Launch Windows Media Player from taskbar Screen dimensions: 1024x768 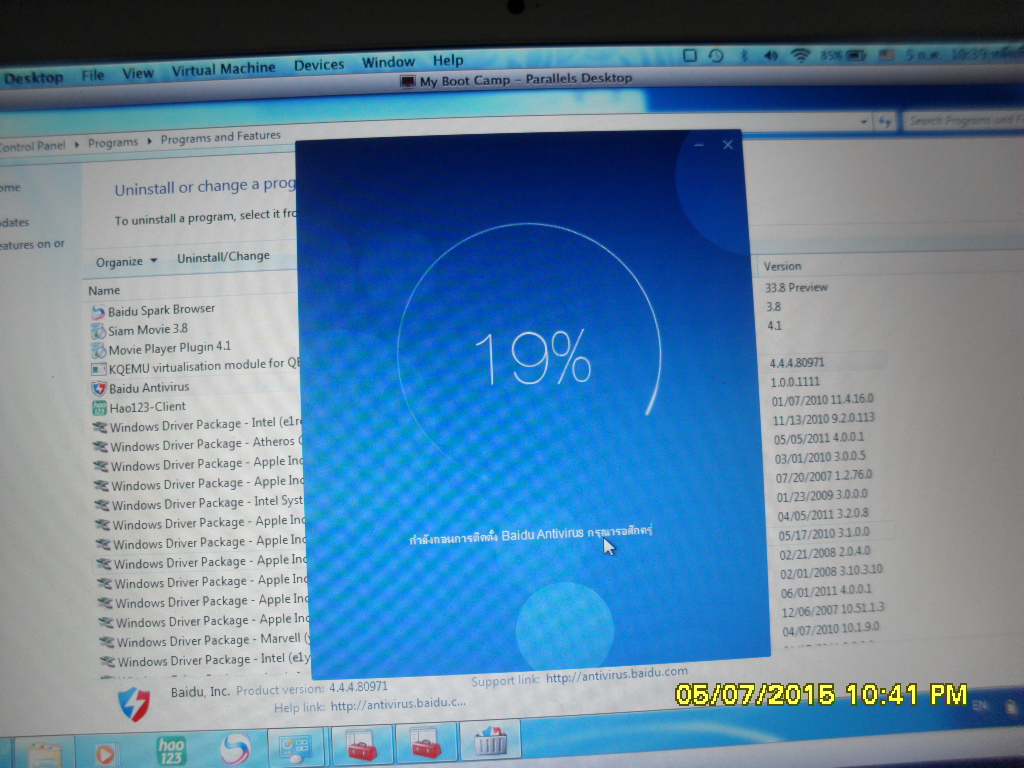tap(104, 754)
